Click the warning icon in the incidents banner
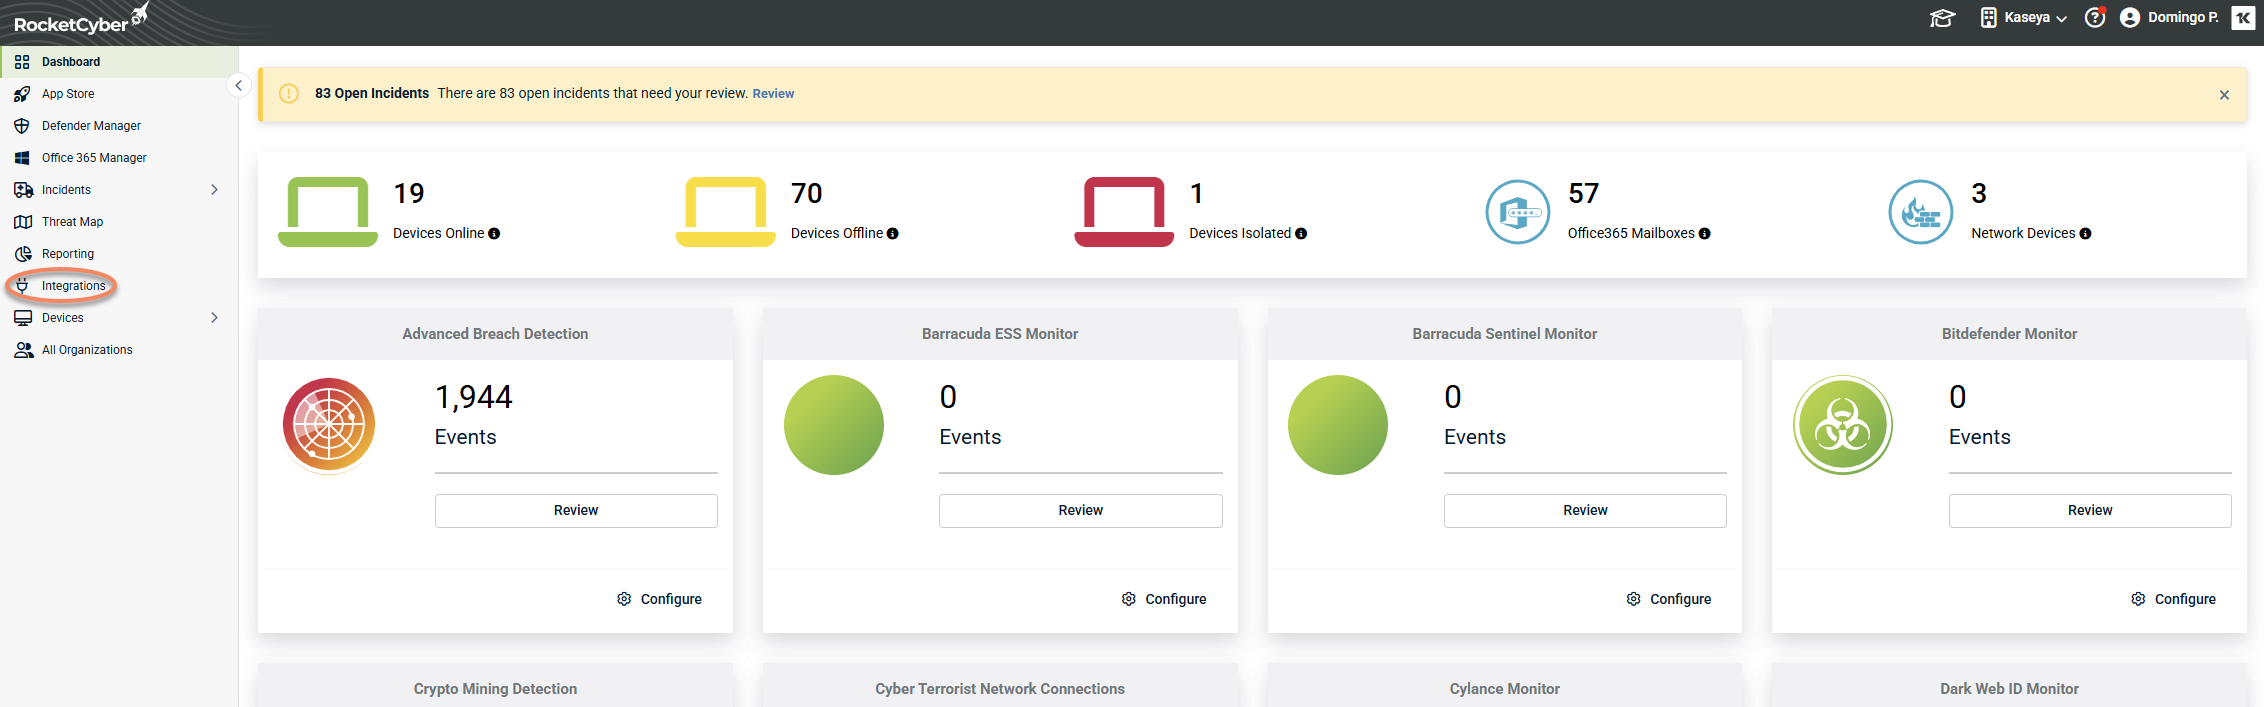Screen dimensions: 2264x707 [x=289, y=94]
